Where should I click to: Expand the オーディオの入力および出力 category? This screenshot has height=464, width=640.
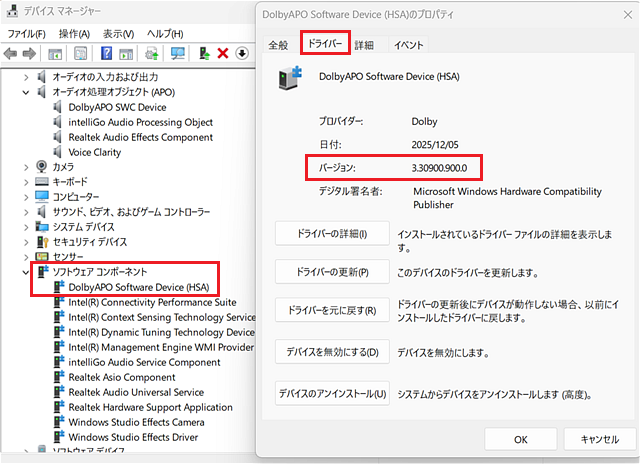coord(26,77)
